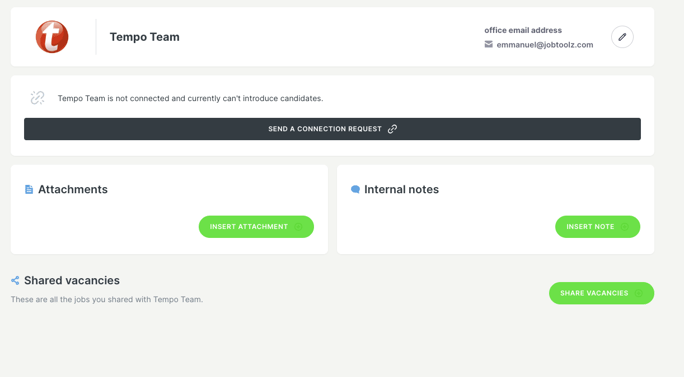Click plus icon on Share Vacancies

coord(639,293)
